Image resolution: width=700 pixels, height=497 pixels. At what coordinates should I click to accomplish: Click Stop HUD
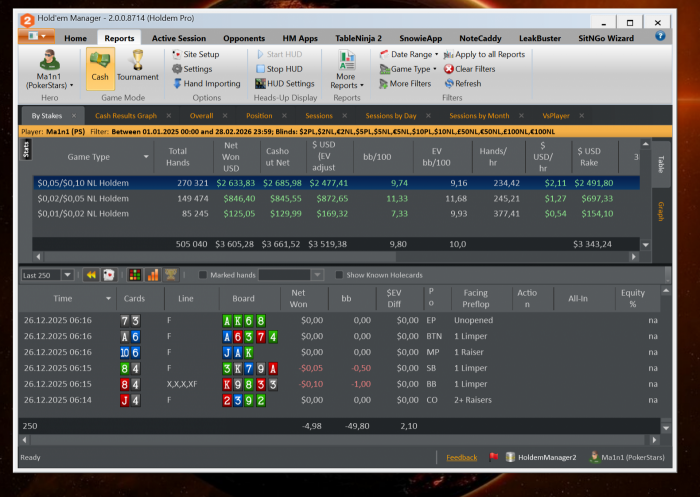point(279,69)
